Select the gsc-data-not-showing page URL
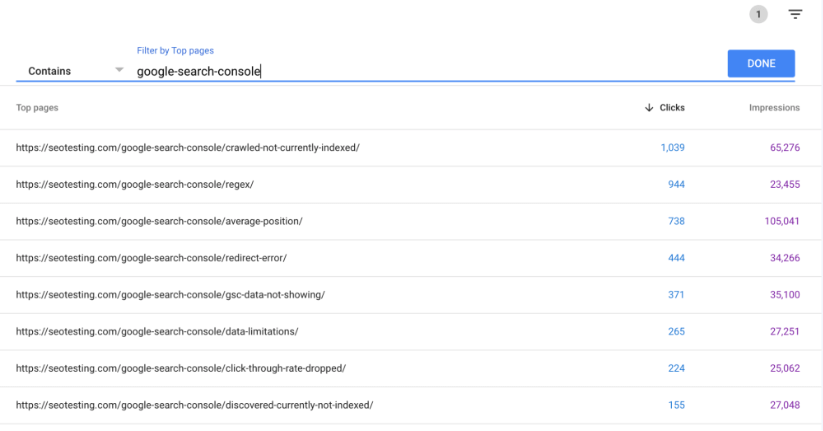 (x=171, y=295)
